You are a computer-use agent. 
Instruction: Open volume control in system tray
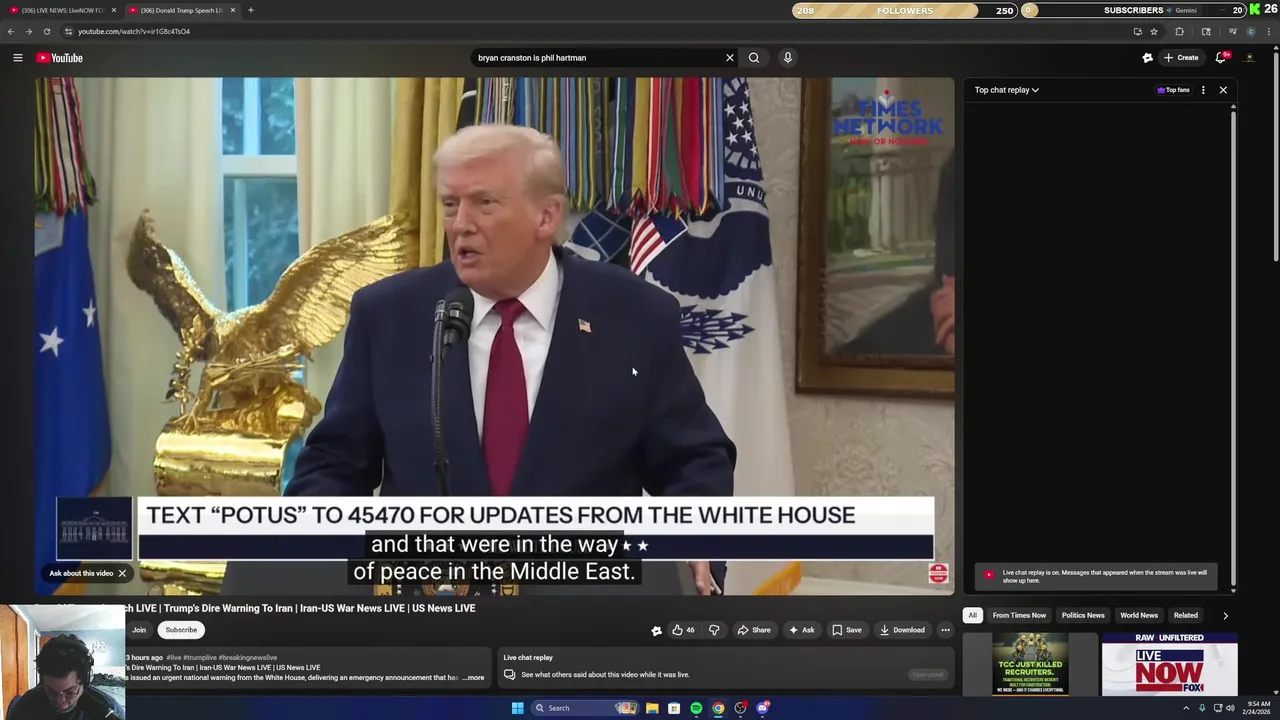coord(1230,708)
